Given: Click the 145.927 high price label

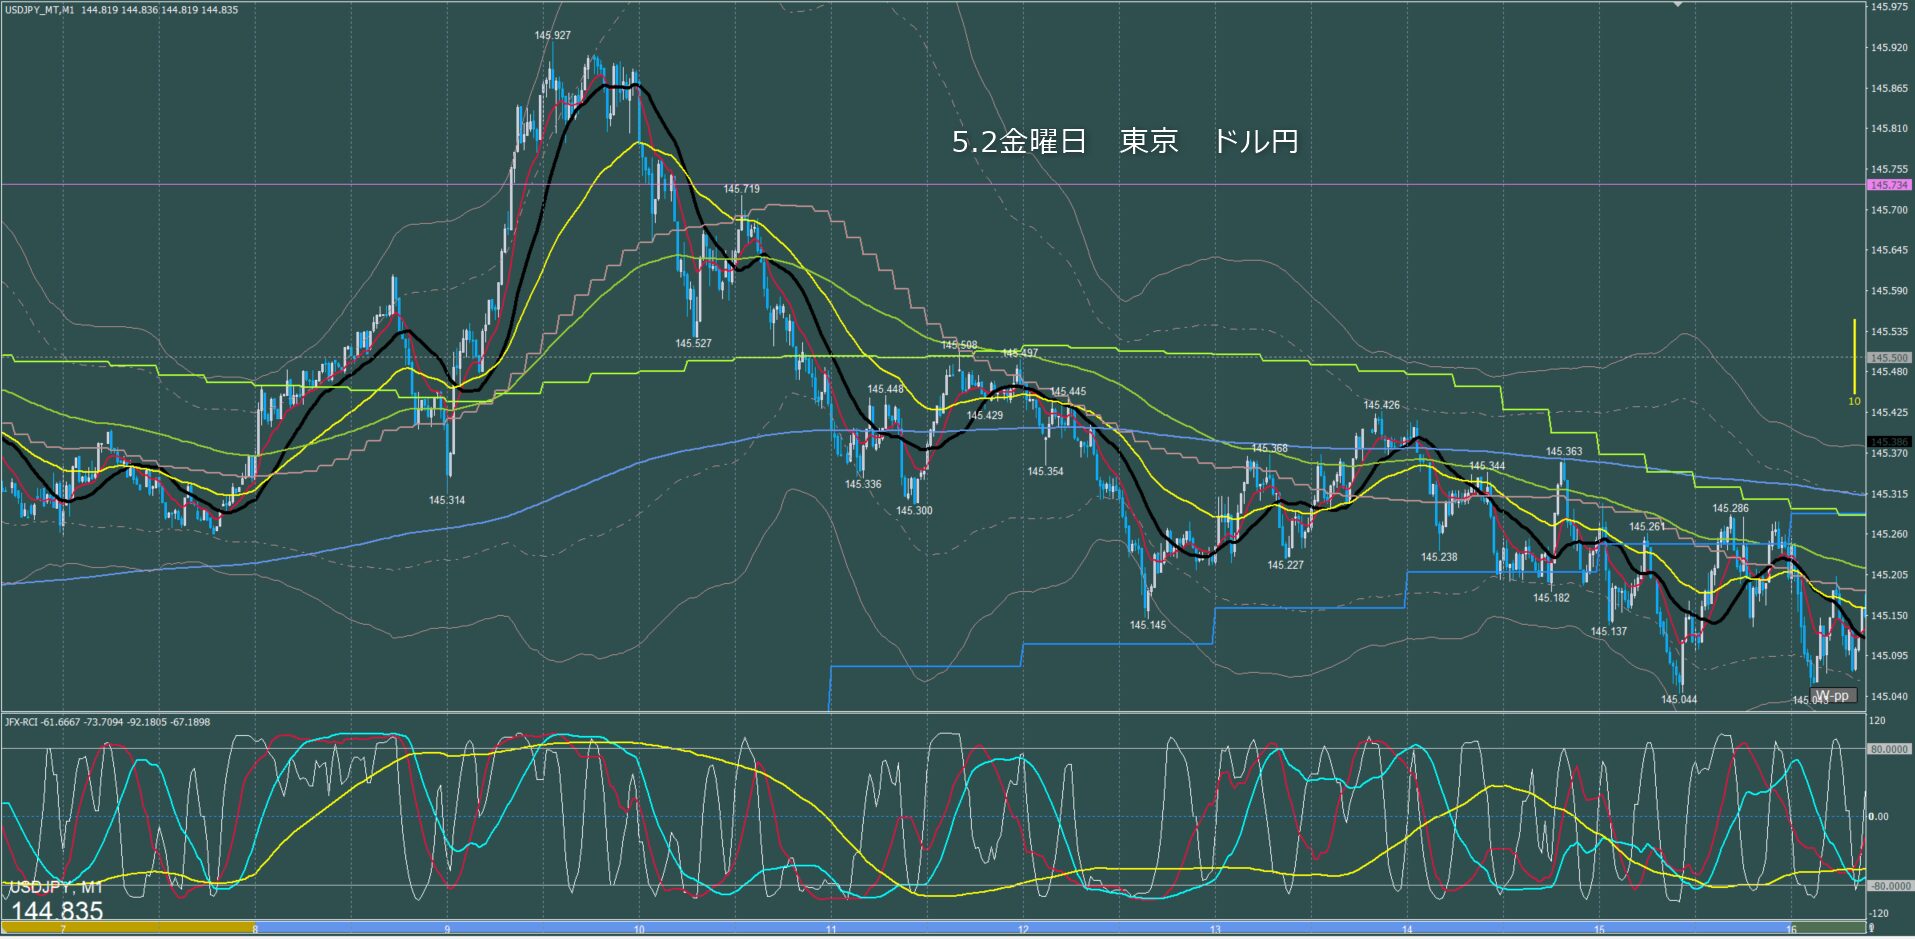Looking at the screenshot, I should pyautogui.click(x=552, y=35).
